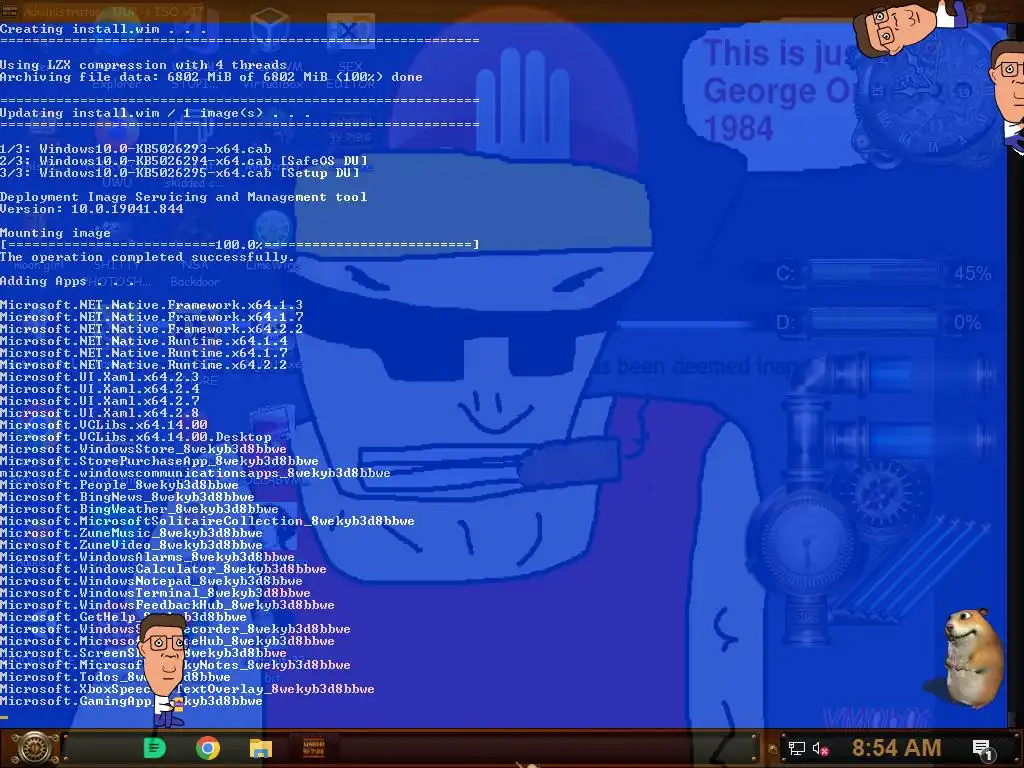
Task: Click Microsoft.People_8wekyb3d8bbwe line
Action: (120, 485)
